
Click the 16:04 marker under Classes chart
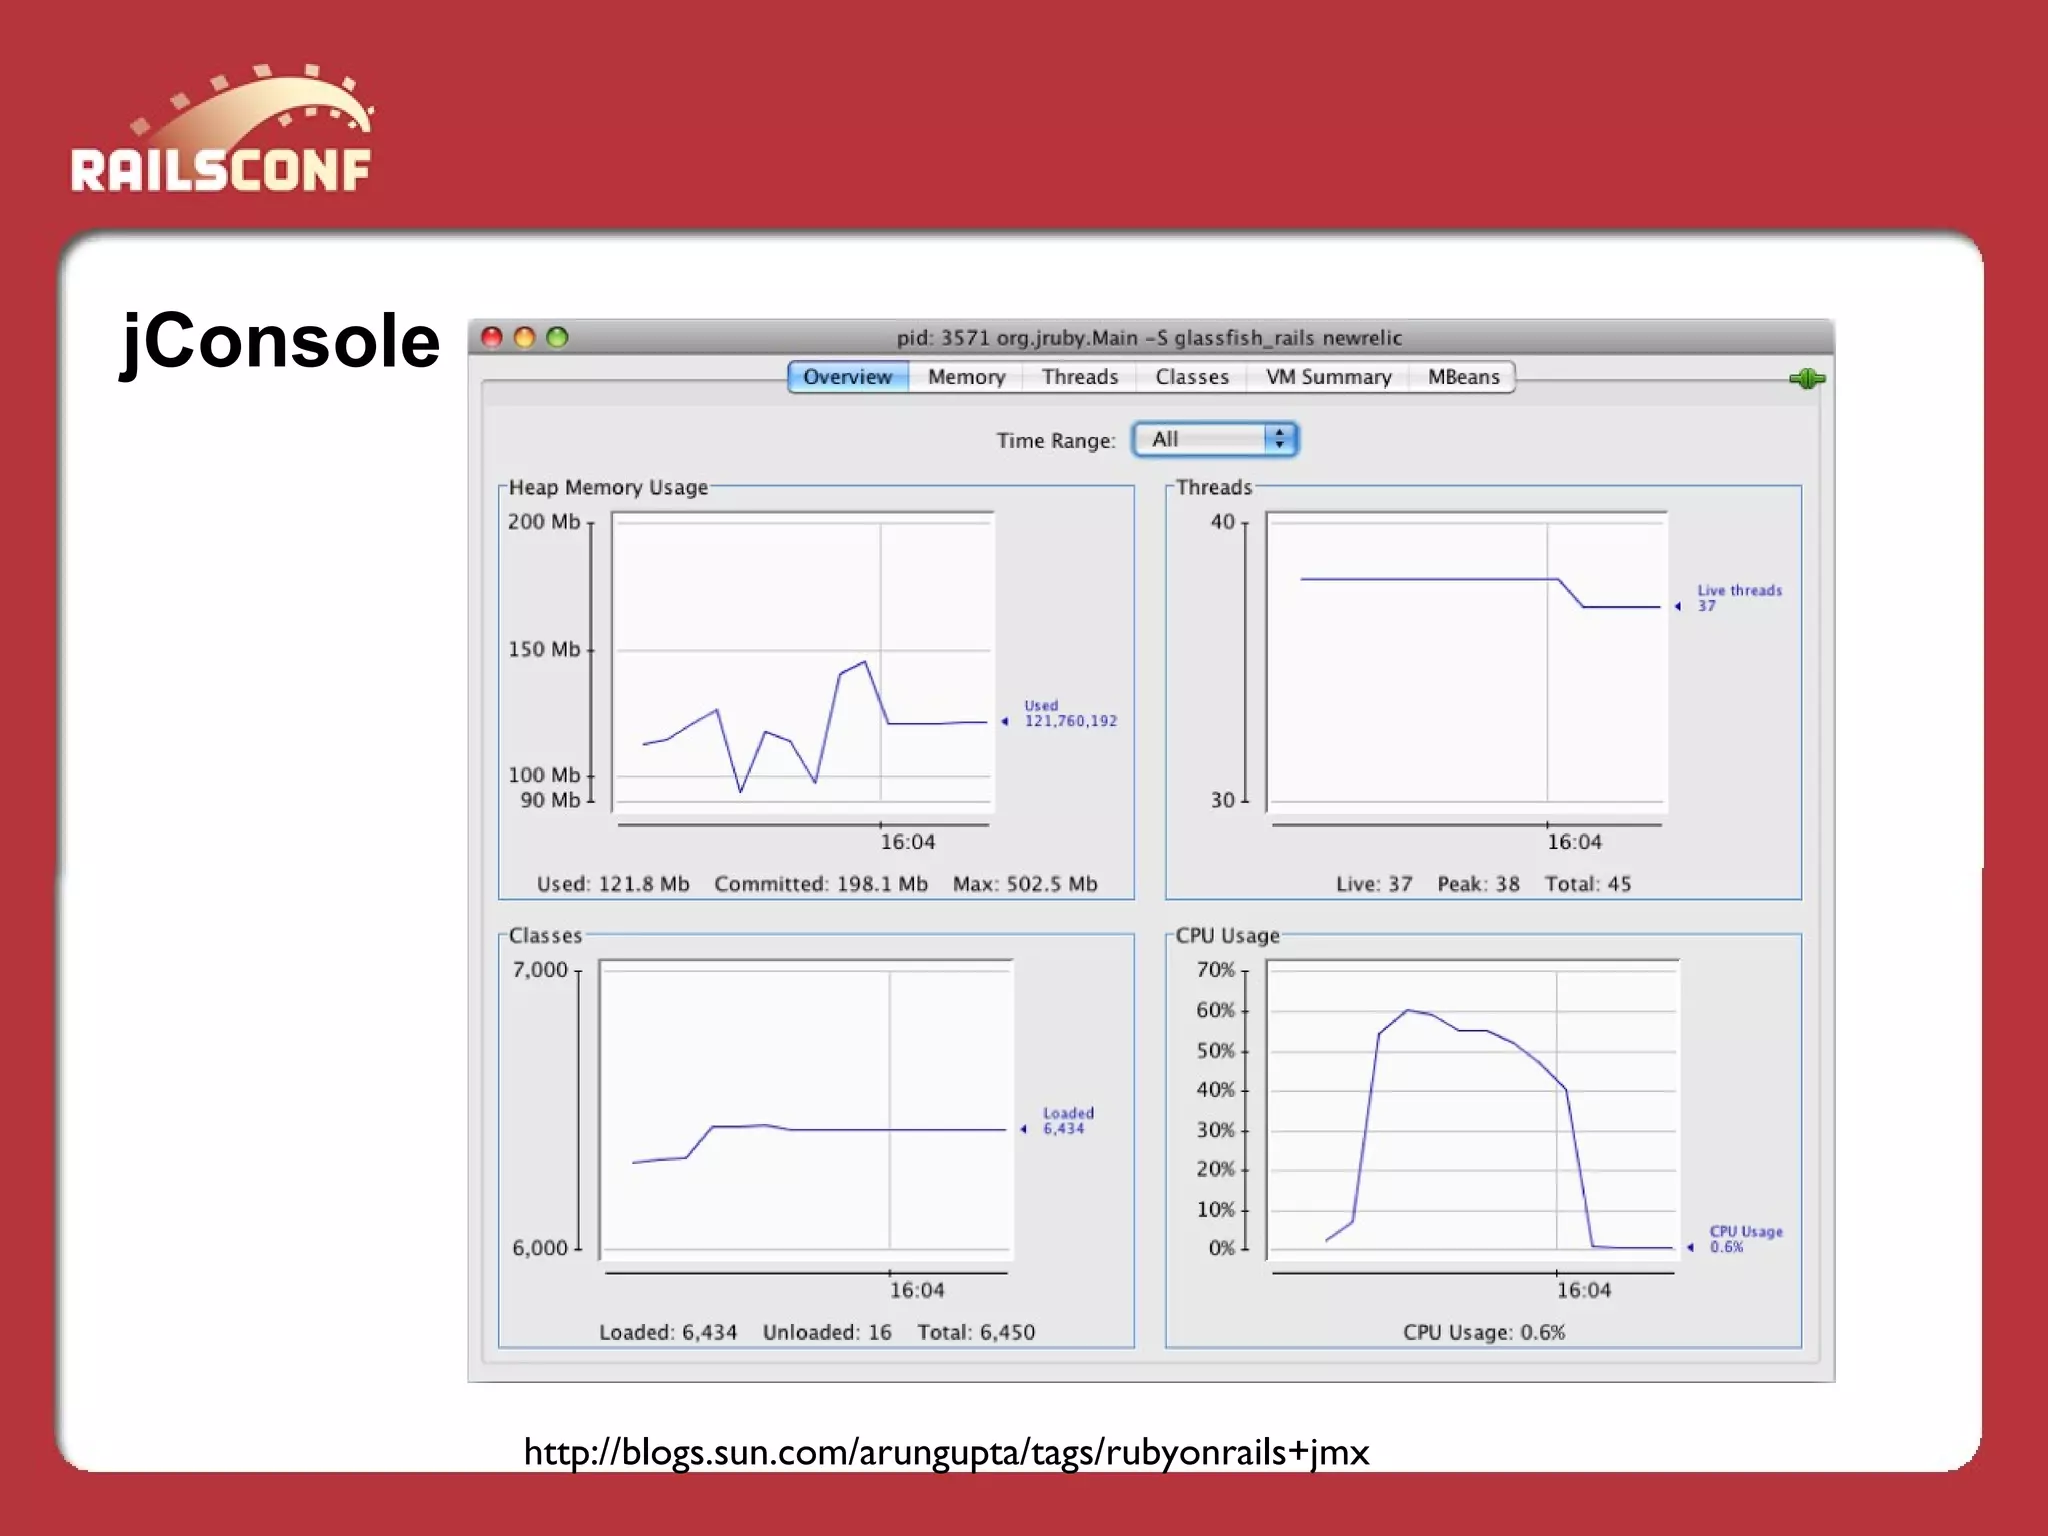[917, 1290]
